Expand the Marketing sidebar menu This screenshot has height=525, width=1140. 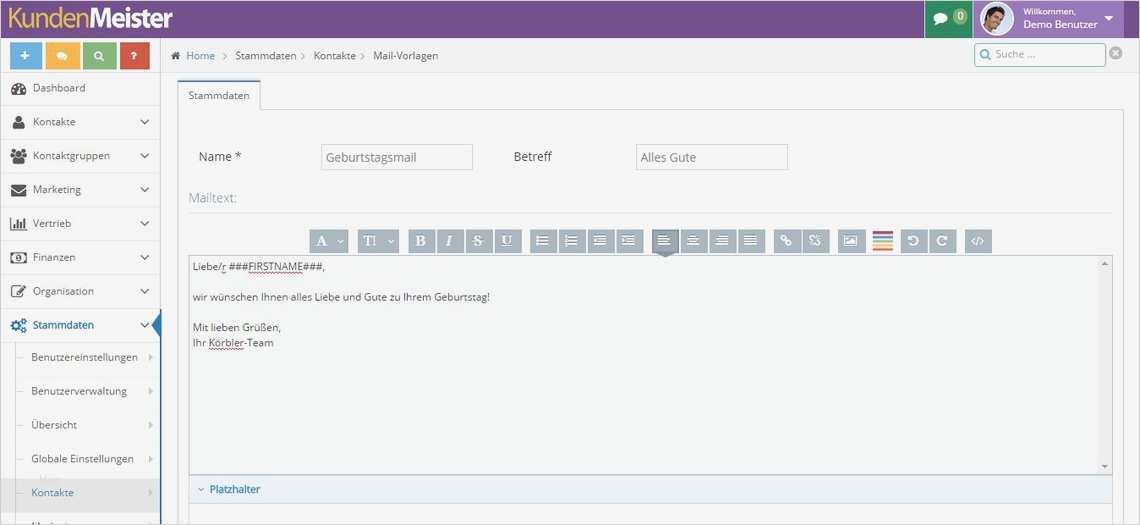[x=80, y=190]
